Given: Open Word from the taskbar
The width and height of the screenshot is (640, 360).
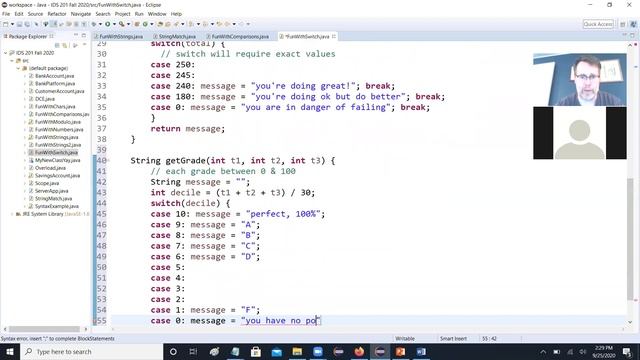Looking at the screenshot, I should tap(421, 351).
